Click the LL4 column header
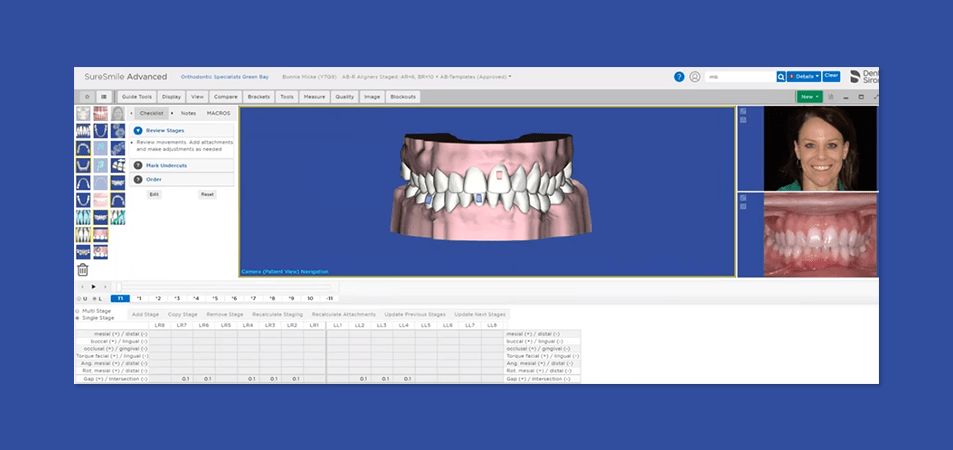 (404, 325)
